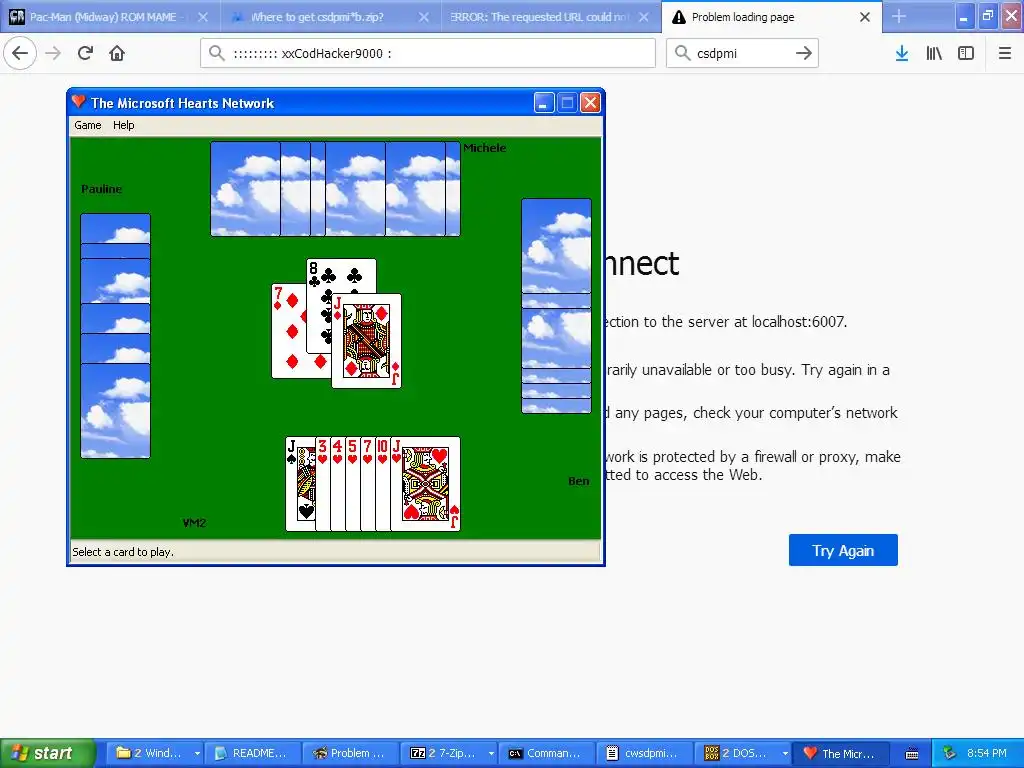
Task: Click The Microsoft Hearts taskbar button
Action: [x=840, y=753]
